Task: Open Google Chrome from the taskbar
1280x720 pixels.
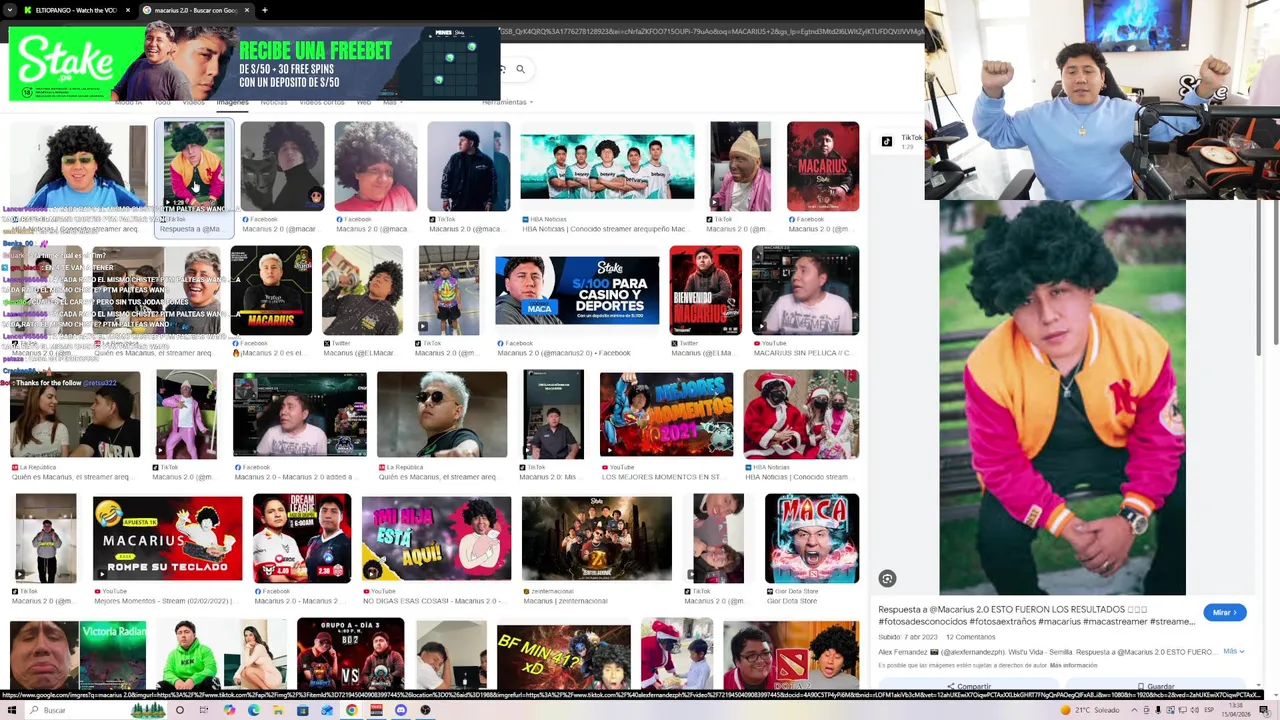Action: 352,710
